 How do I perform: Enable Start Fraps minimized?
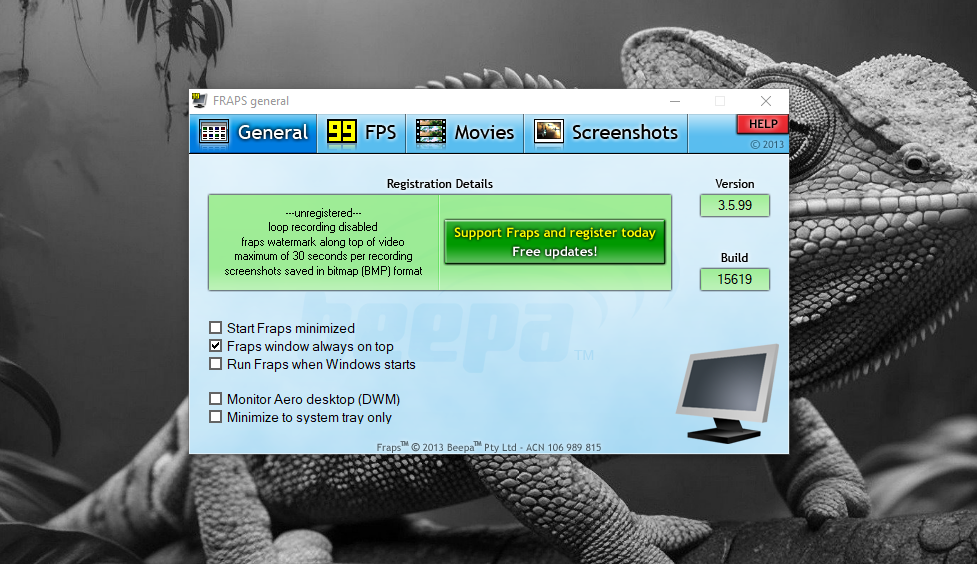tap(216, 328)
